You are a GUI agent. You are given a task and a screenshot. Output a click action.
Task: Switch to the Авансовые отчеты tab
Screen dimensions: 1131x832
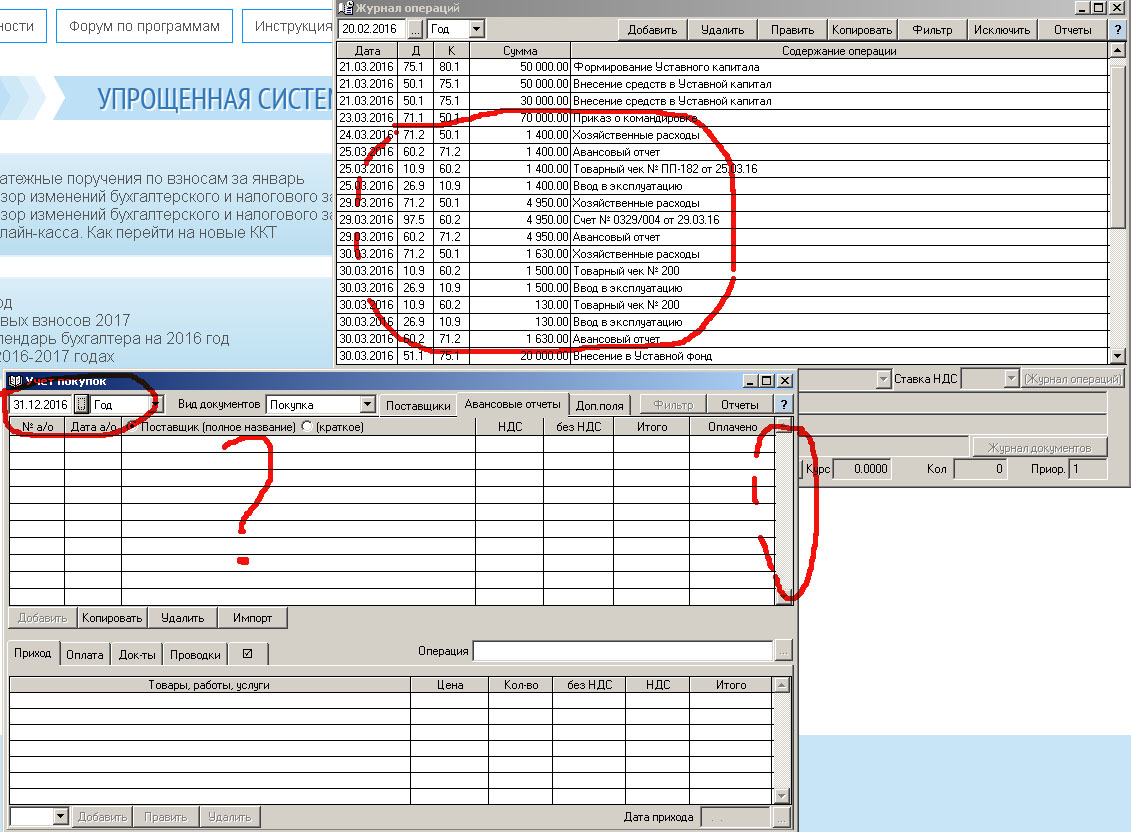click(512, 405)
